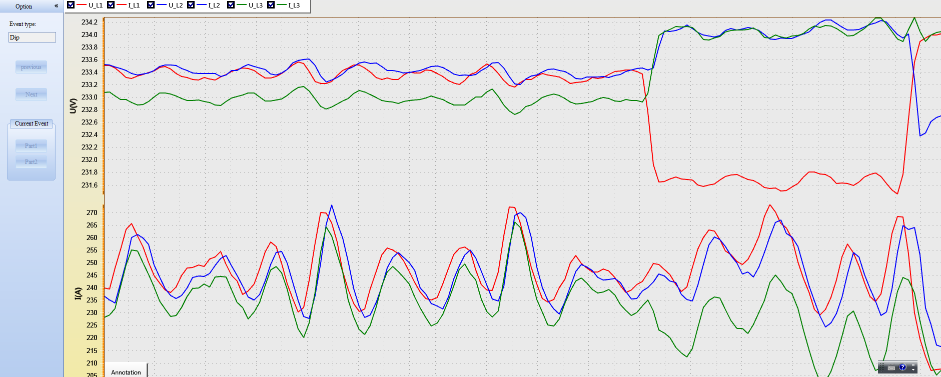Open the floating toolbar's dropdown arrow

pos(913,369)
